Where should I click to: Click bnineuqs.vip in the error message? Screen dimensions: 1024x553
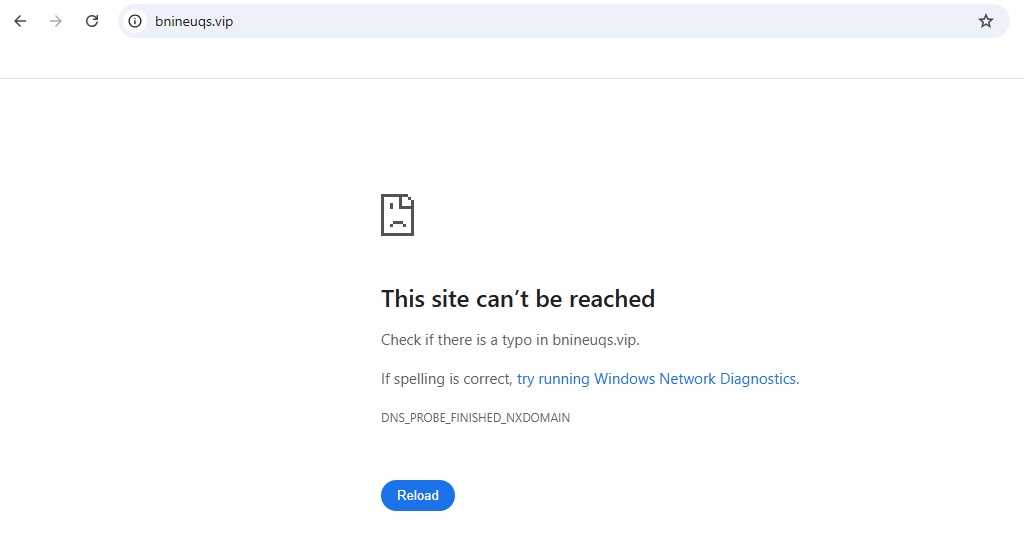(594, 340)
